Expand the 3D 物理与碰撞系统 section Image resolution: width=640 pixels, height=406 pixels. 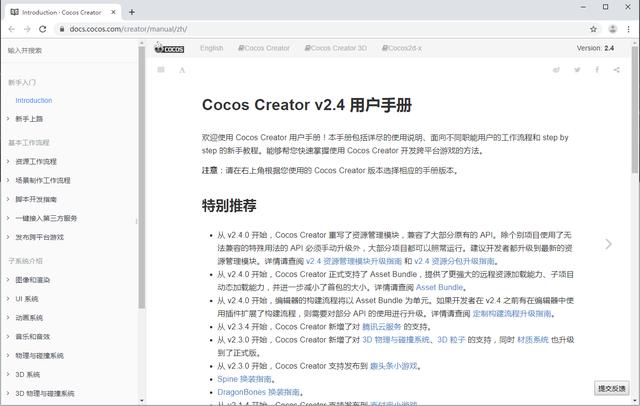45,393
